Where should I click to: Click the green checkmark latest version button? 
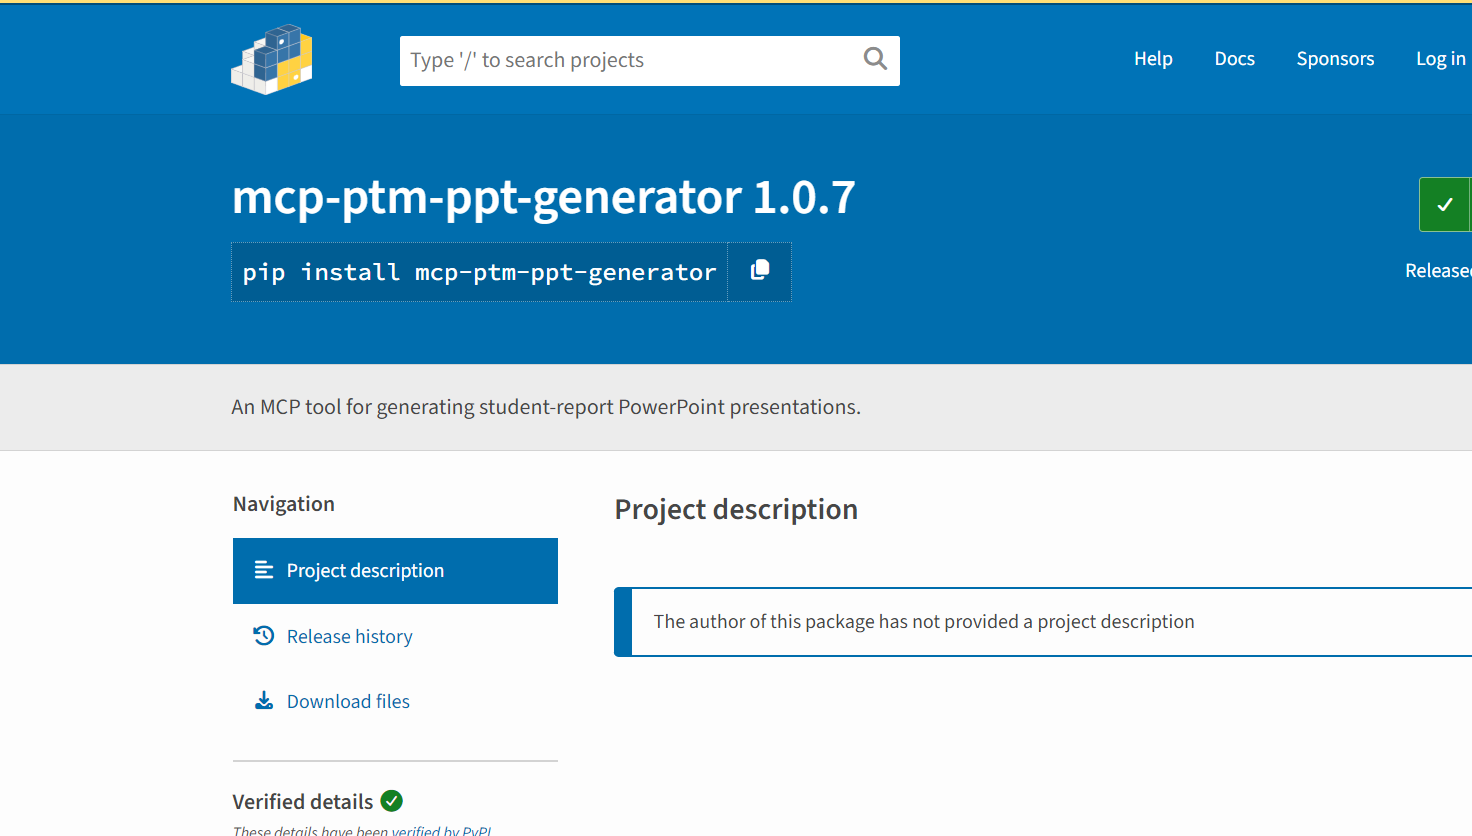(1445, 204)
